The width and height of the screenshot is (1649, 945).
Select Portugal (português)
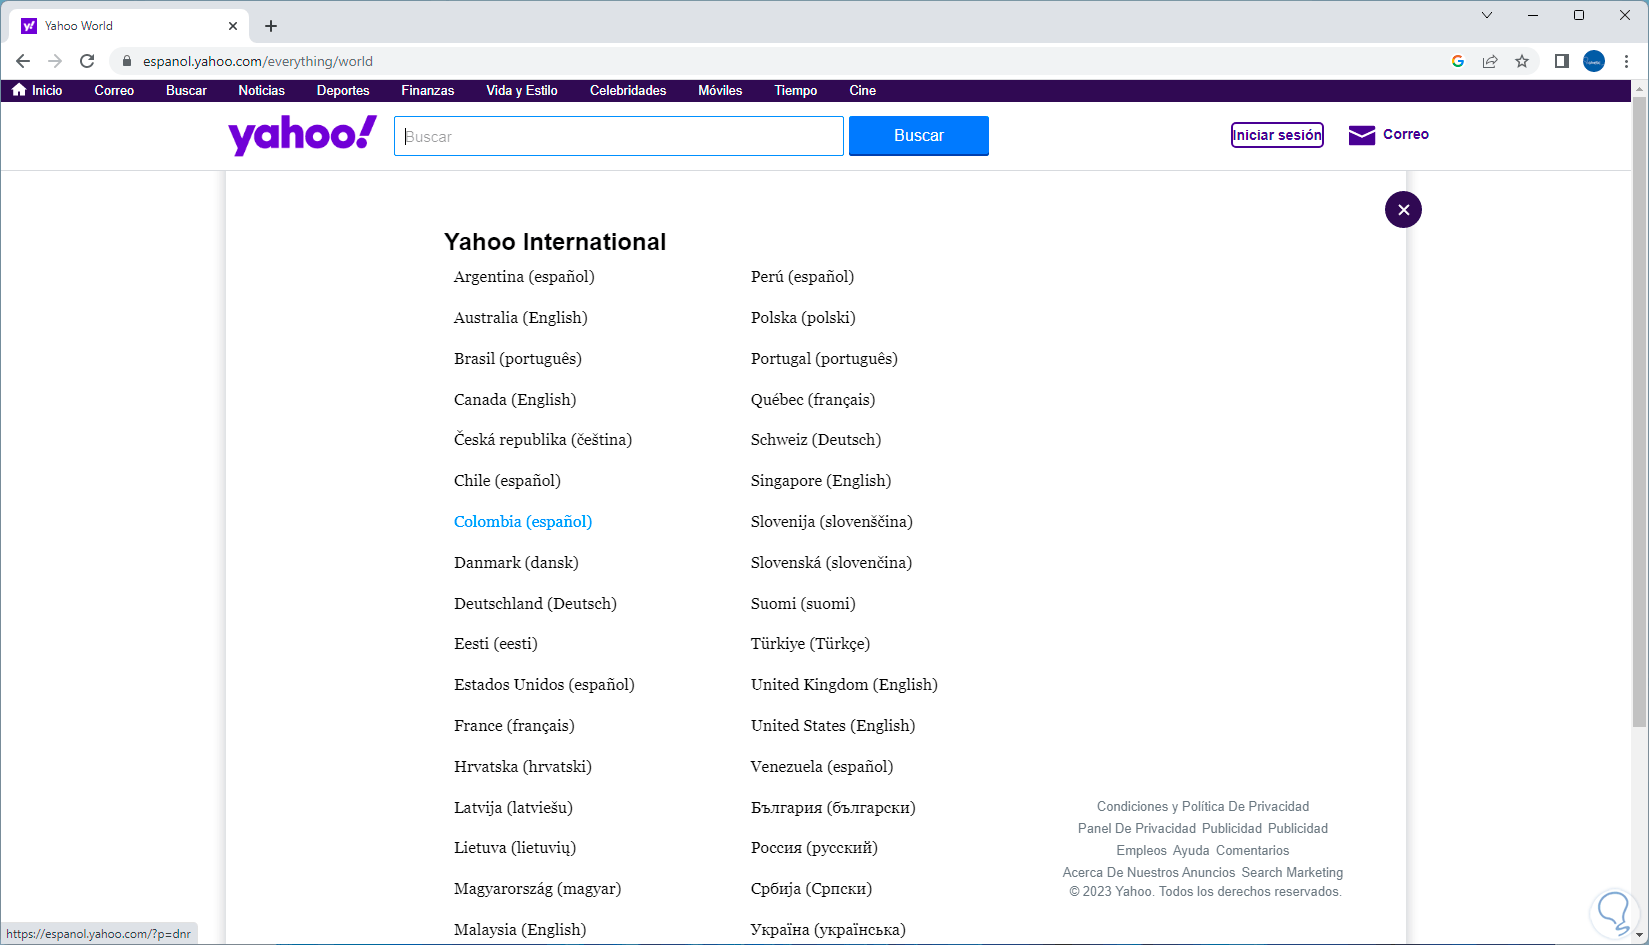824,359
